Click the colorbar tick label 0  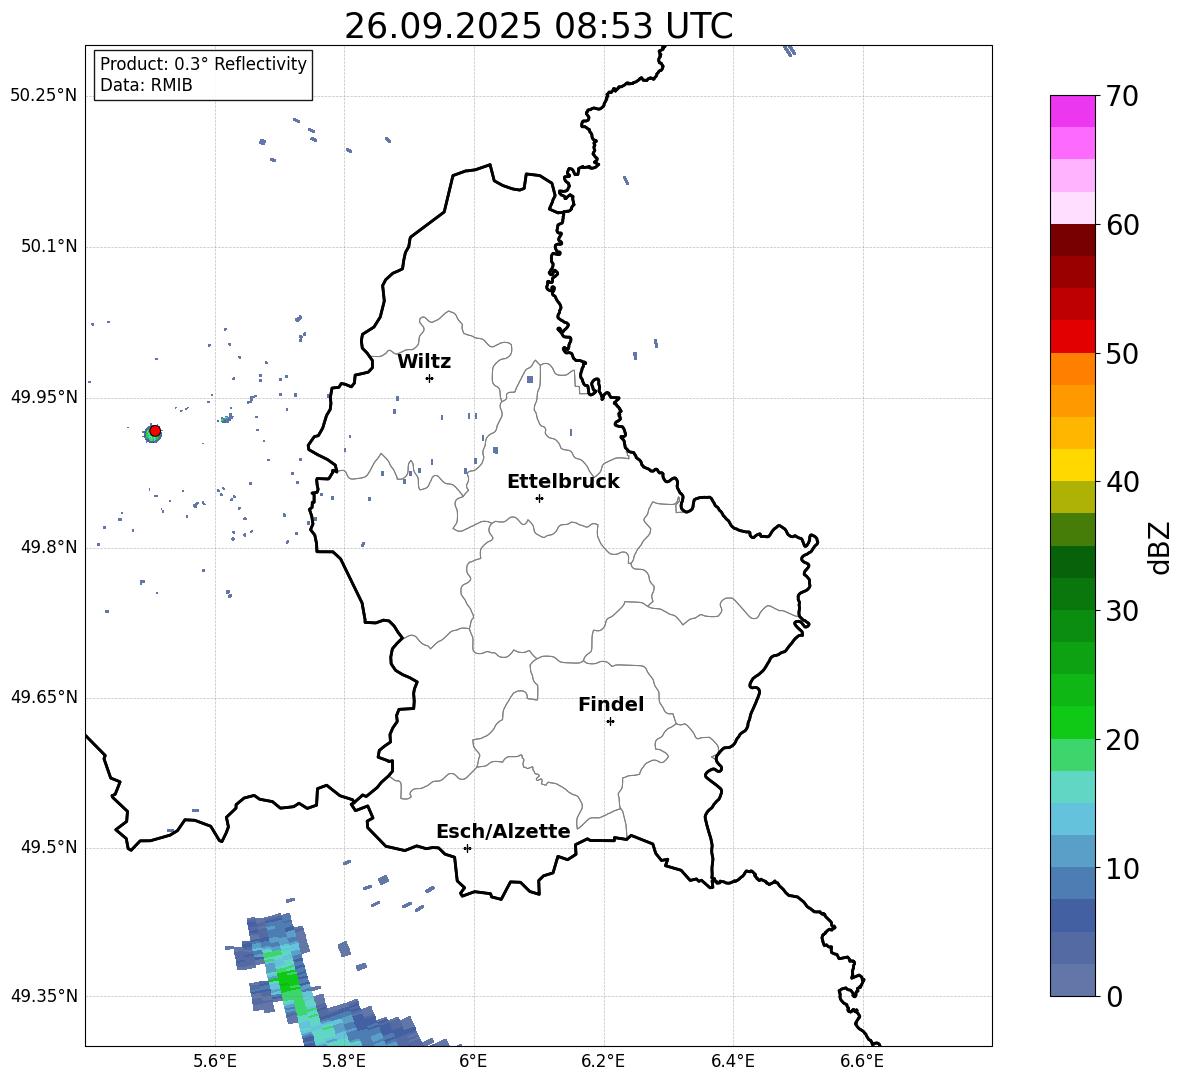point(1114,996)
